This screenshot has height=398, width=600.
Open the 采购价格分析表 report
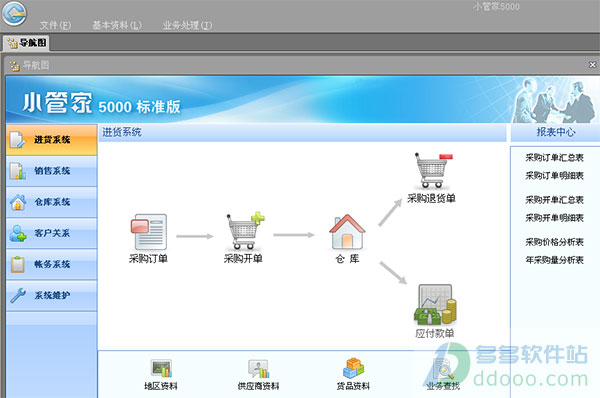554,242
